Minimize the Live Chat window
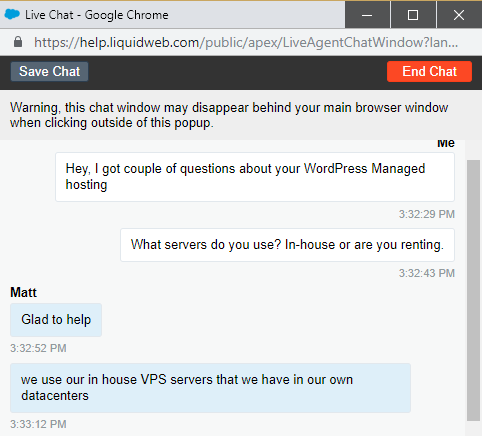Screen dimensions: 482x436 point(367,15)
